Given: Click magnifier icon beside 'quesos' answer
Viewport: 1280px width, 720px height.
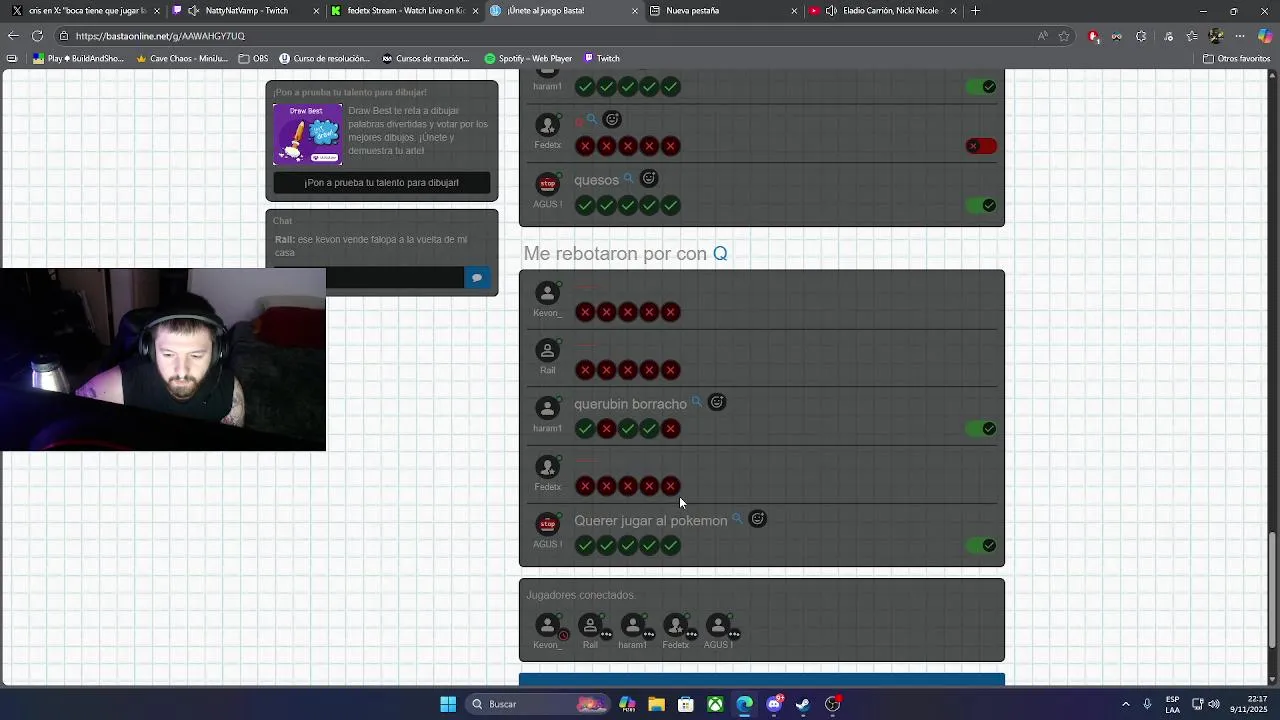Looking at the screenshot, I should tap(629, 178).
